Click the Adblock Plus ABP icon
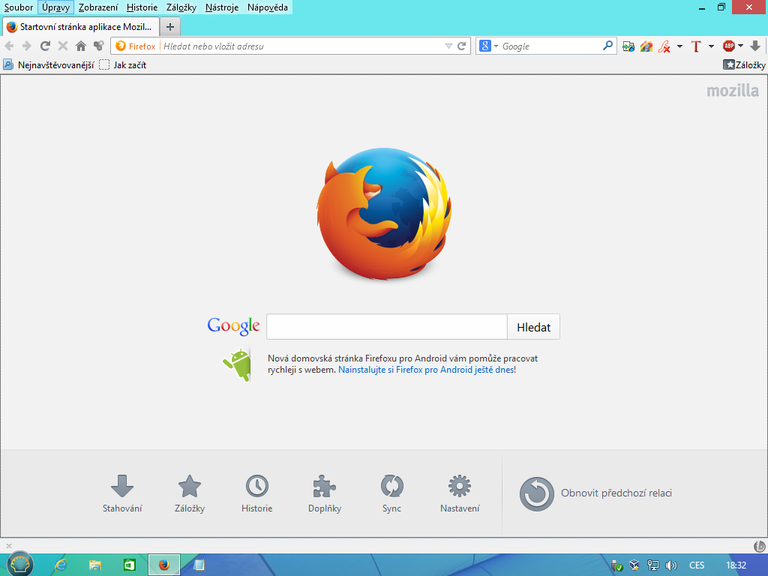Screen dimensions: 768x576 click(x=728, y=46)
